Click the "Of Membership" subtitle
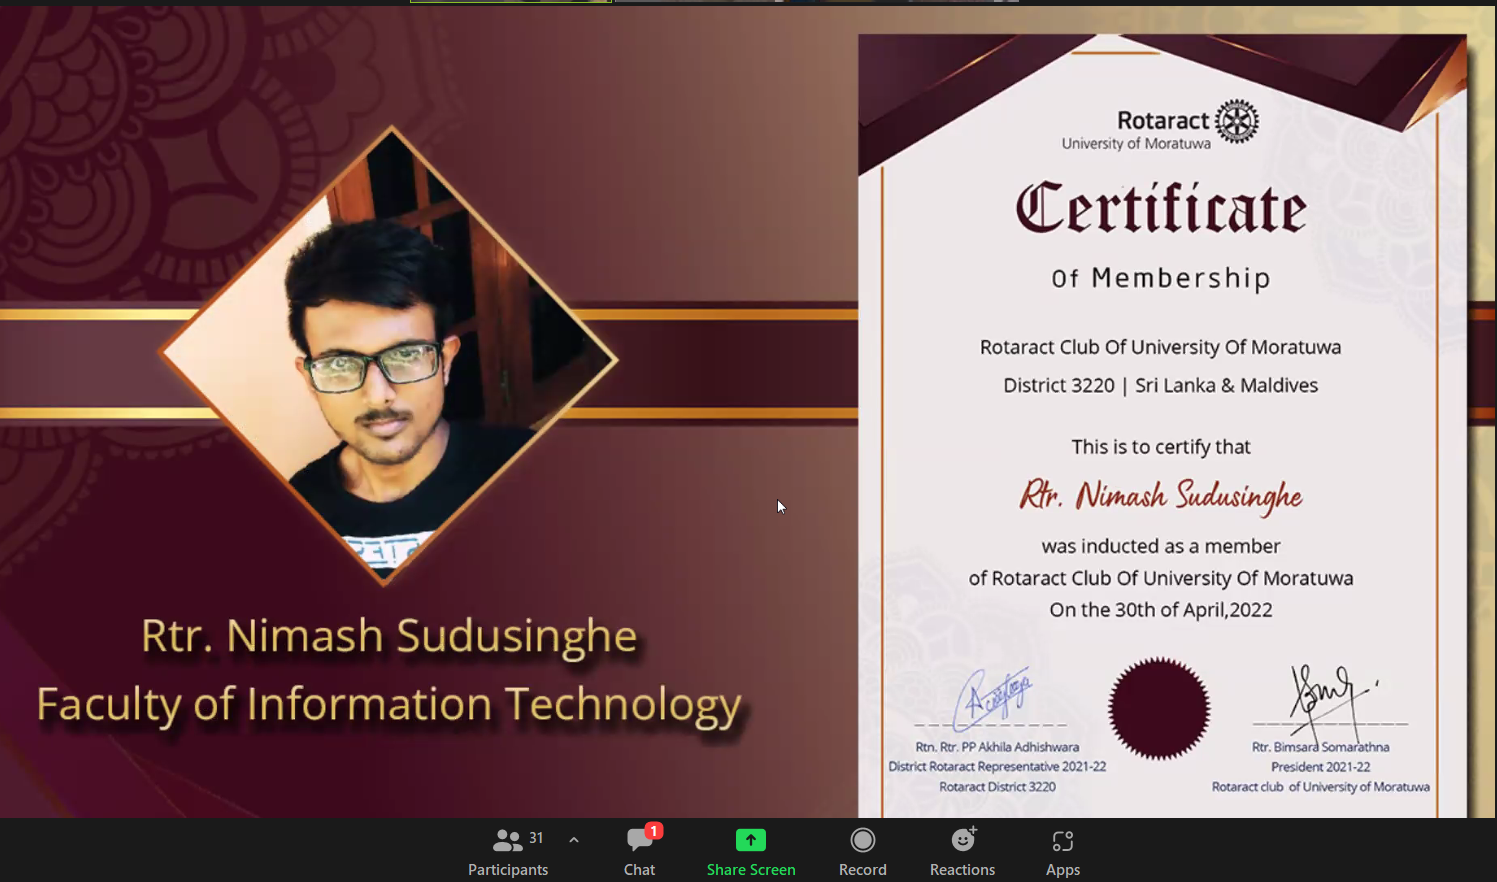This screenshot has width=1497, height=882. point(1161,278)
